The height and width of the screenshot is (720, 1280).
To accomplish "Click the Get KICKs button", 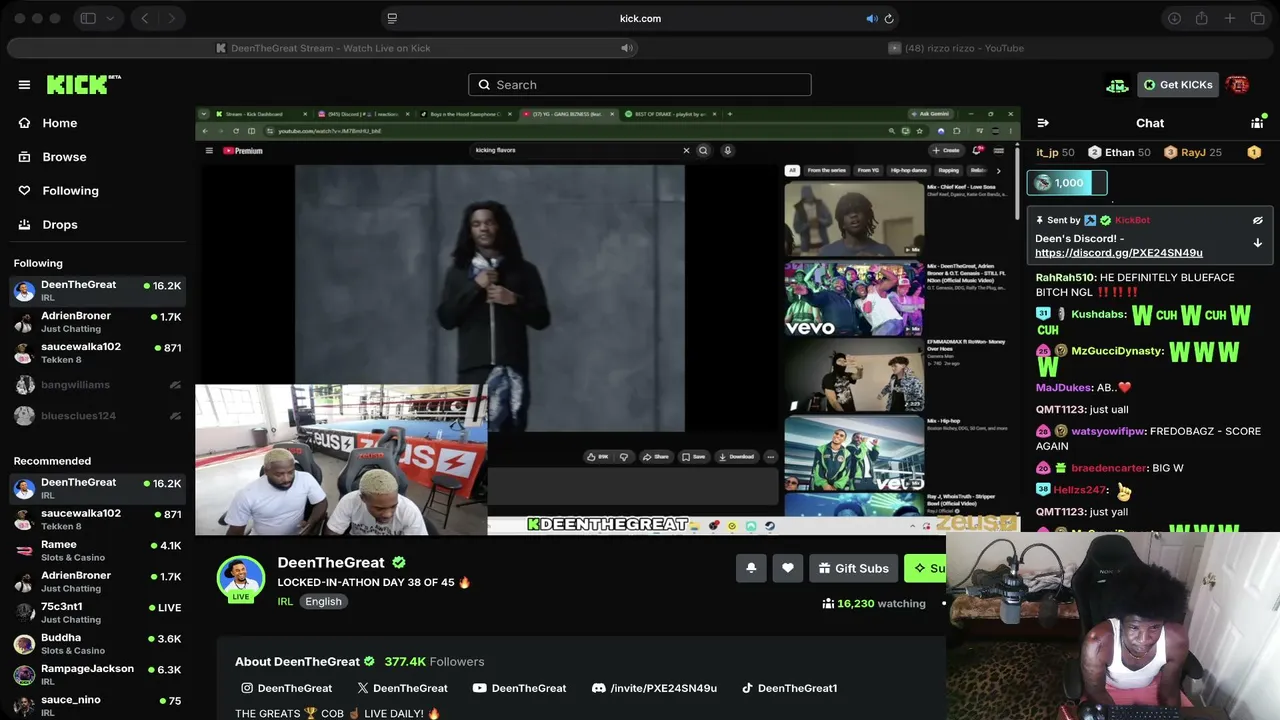I will click(1178, 85).
